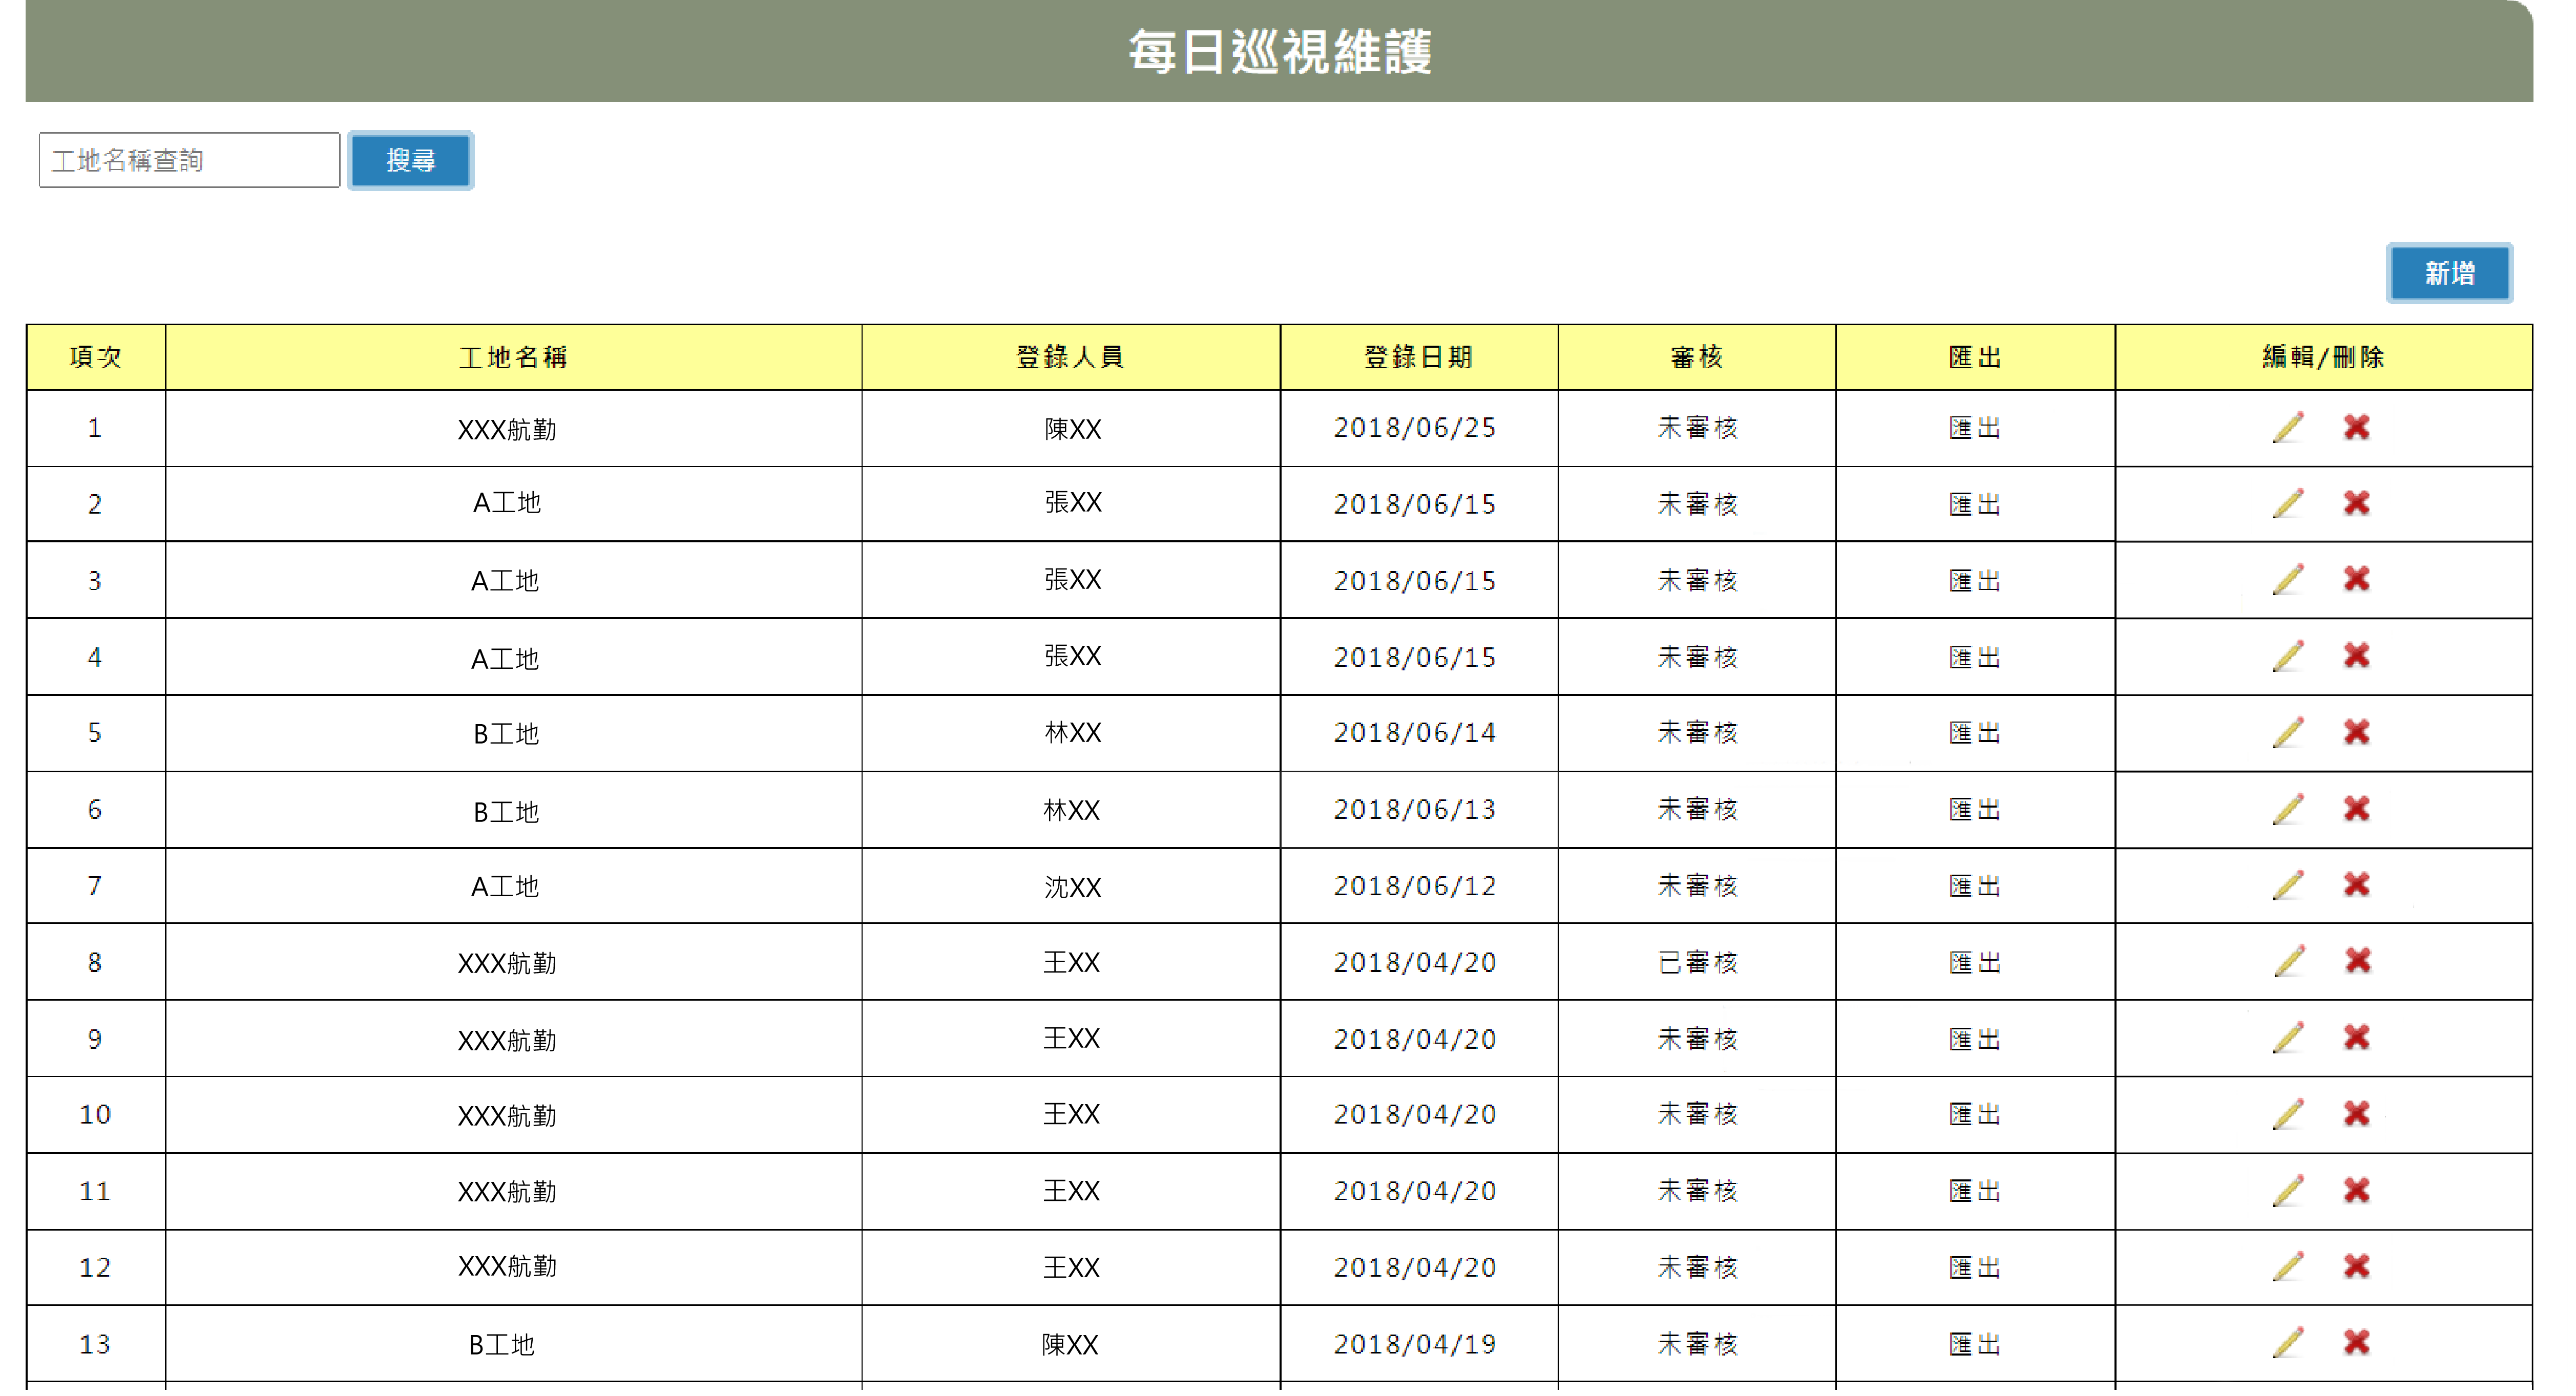This screenshot has height=1396, width=2576.
Task: Export row 4 using 匯出
Action: (1974, 657)
